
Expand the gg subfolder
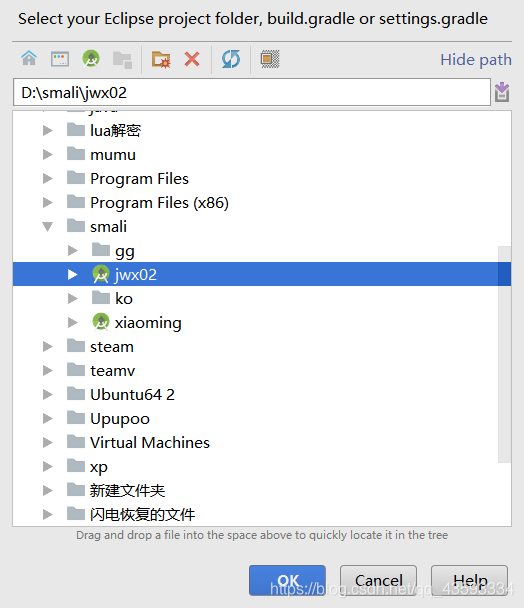point(73,250)
